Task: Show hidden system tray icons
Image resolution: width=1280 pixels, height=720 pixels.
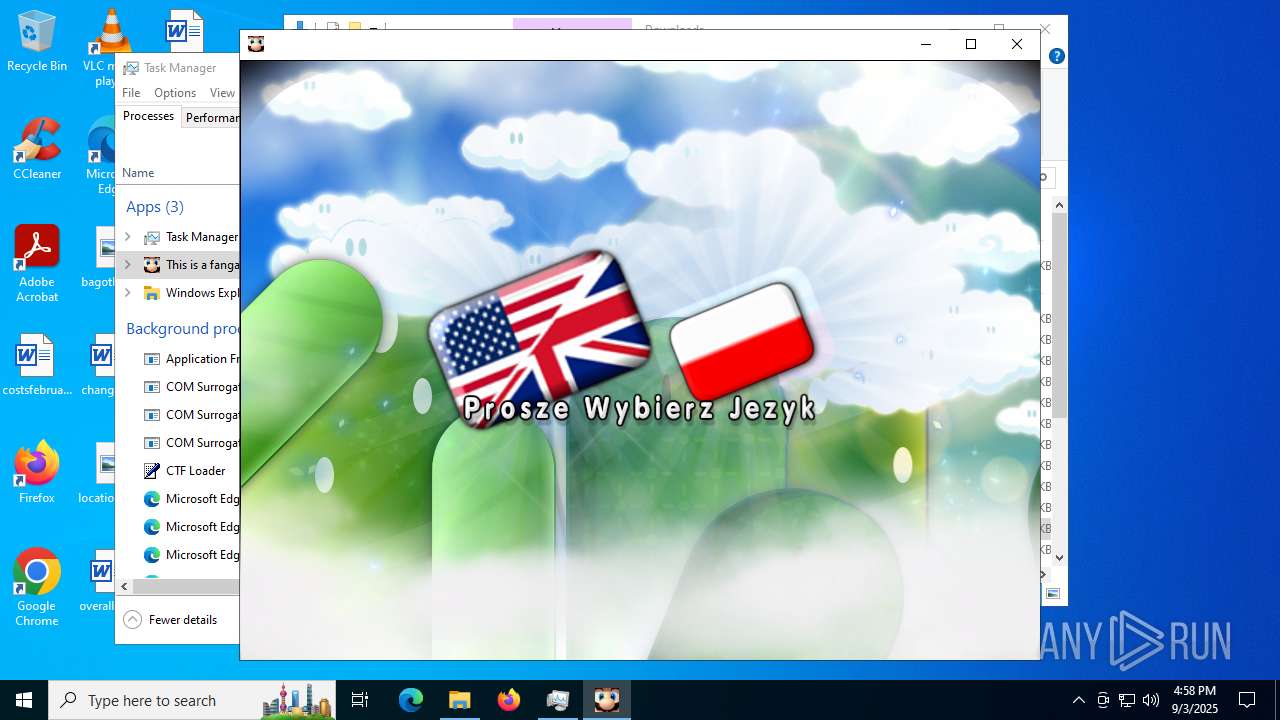Action: (x=1078, y=700)
